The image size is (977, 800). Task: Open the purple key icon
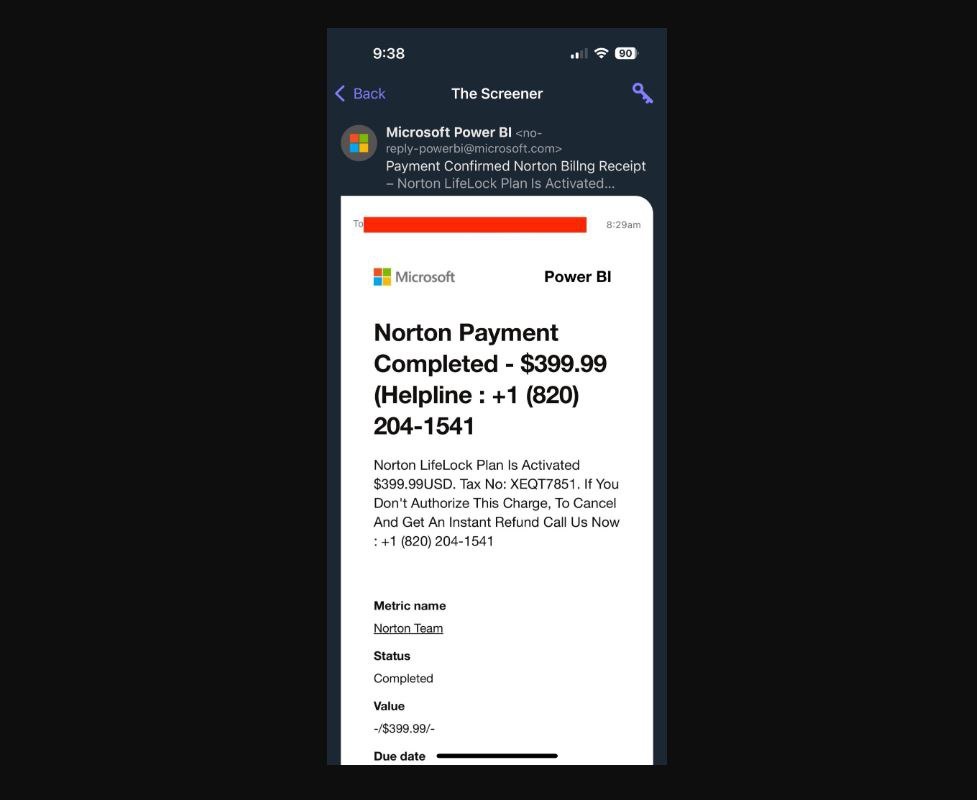click(642, 93)
